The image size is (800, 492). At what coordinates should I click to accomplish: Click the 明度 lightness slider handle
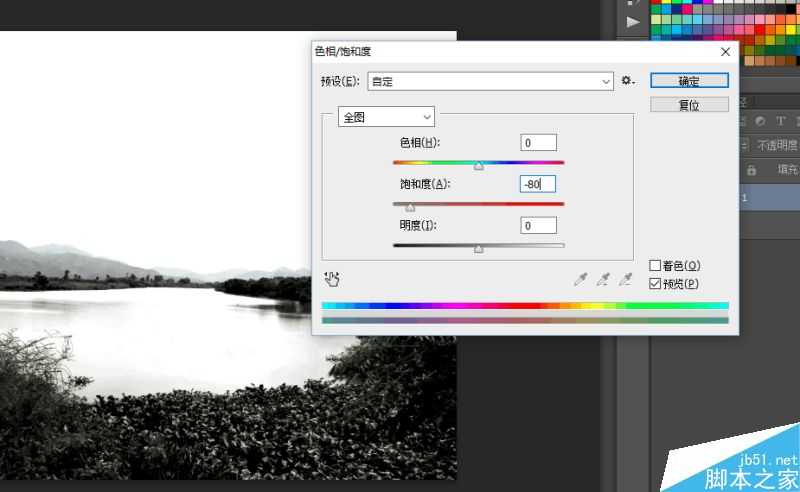[x=478, y=249]
